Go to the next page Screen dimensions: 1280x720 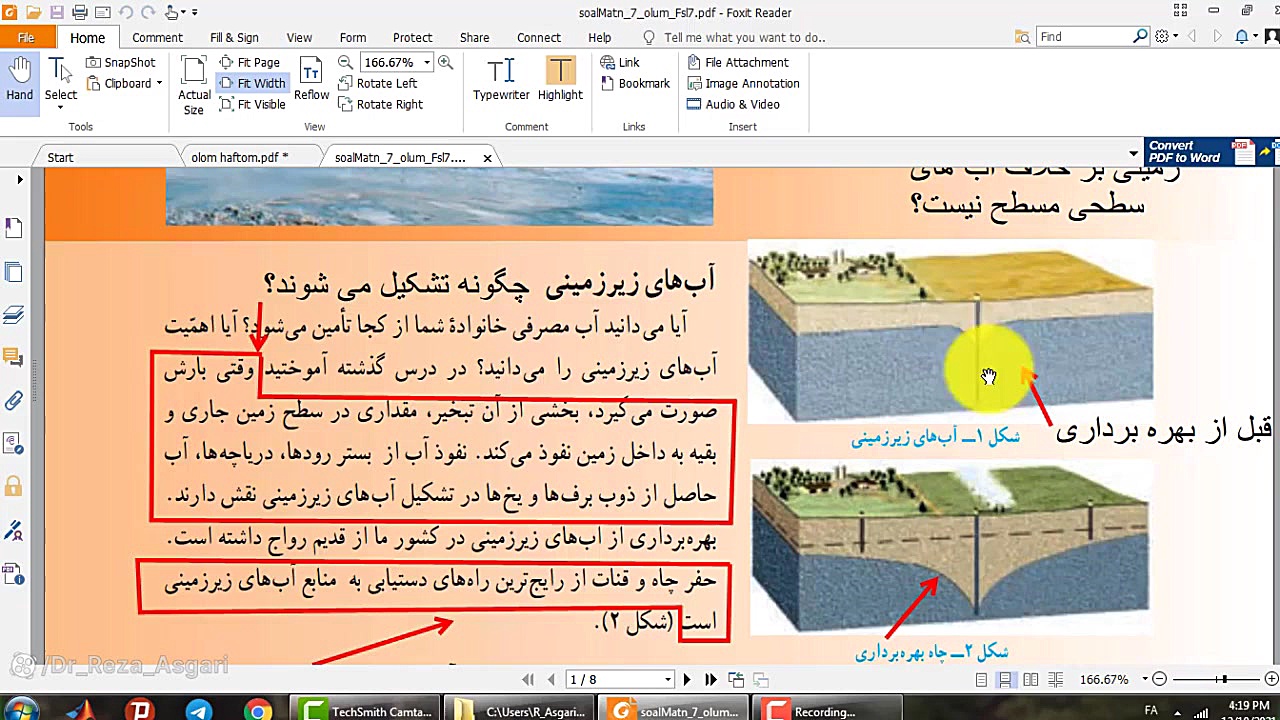(687, 679)
